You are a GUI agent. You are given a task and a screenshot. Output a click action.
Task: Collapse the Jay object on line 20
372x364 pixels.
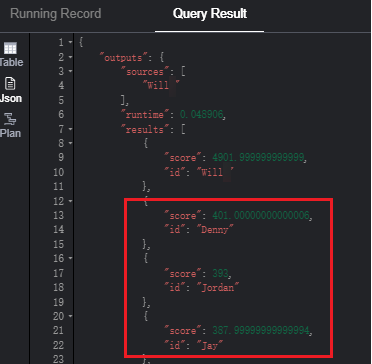[70, 316]
